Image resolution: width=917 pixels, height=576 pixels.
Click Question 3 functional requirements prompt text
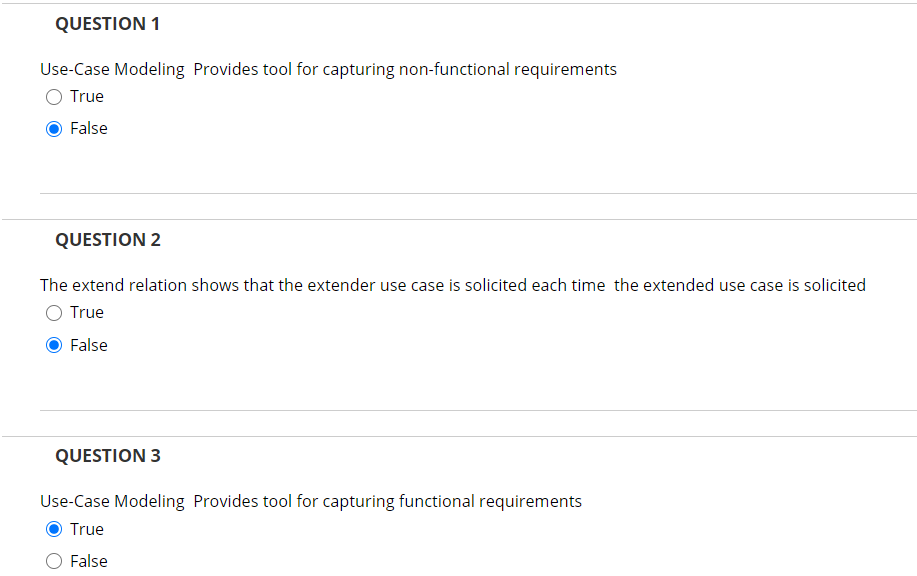point(311,501)
